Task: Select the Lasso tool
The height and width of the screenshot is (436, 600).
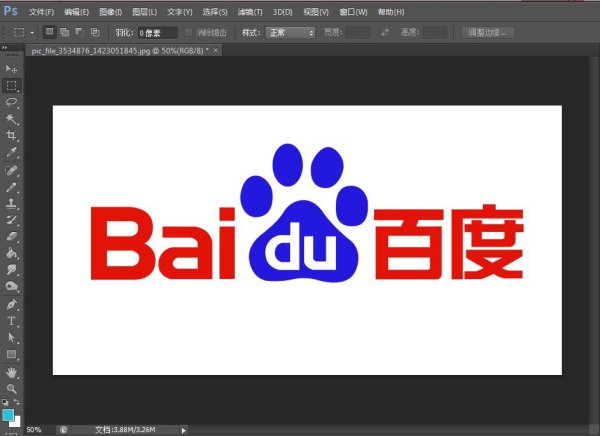Action: click(11, 102)
